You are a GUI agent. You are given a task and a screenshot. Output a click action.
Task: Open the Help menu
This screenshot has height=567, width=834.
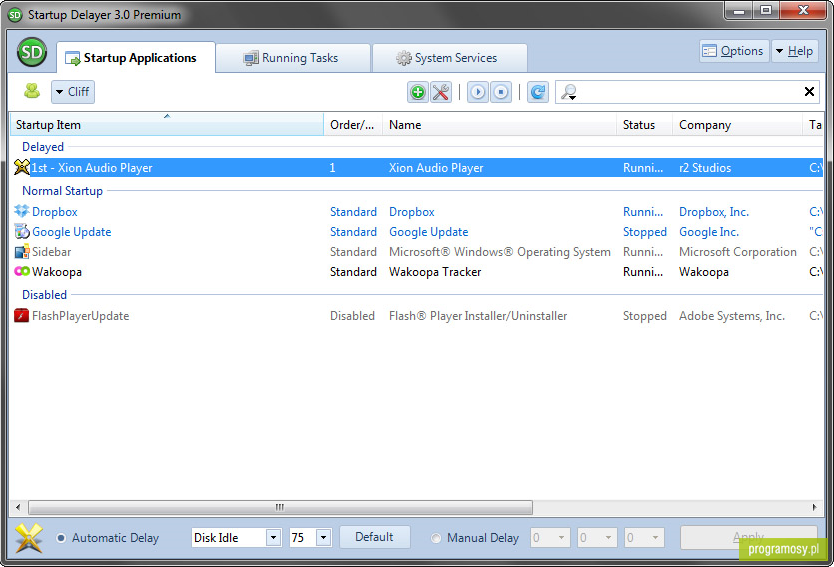pos(795,51)
